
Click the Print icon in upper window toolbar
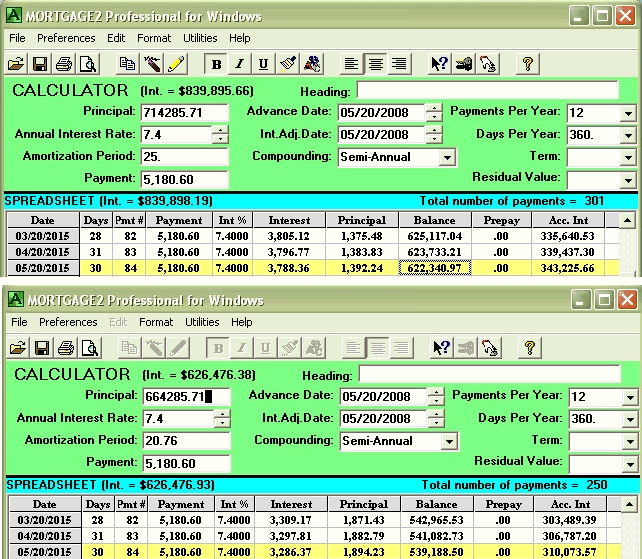[64, 64]
